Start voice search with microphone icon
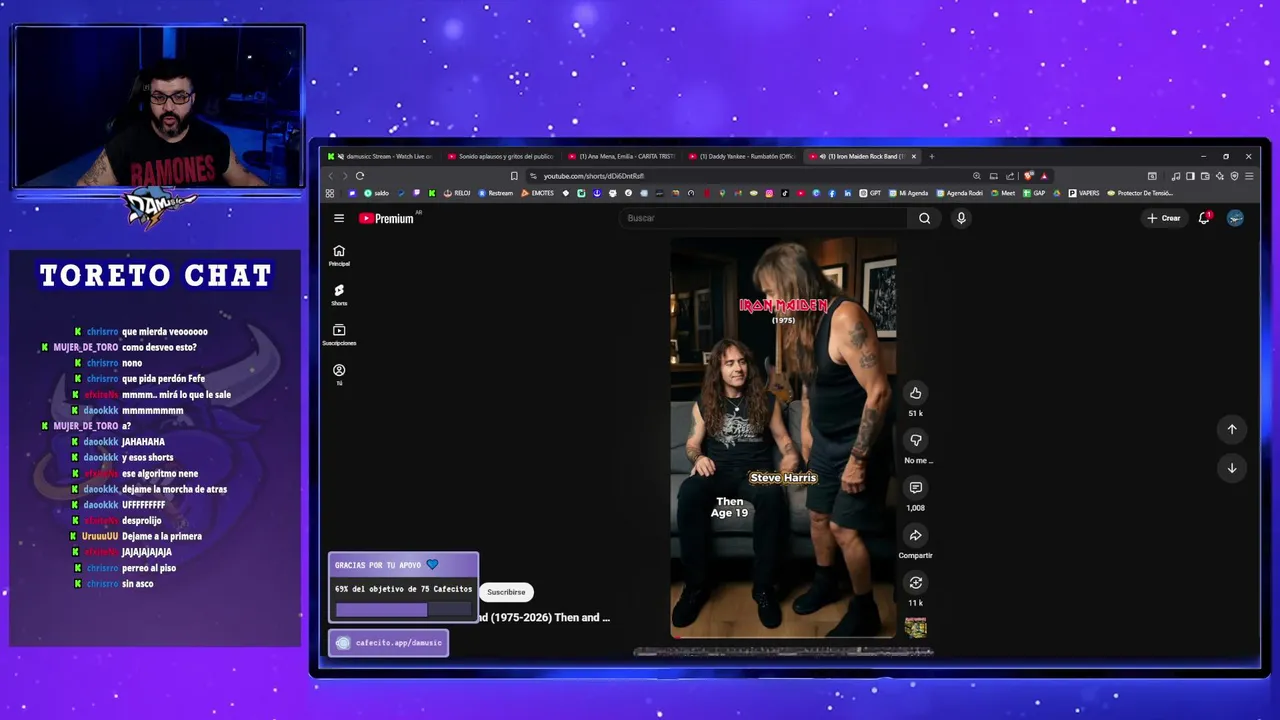1280x720 pixels. point(961,218)
